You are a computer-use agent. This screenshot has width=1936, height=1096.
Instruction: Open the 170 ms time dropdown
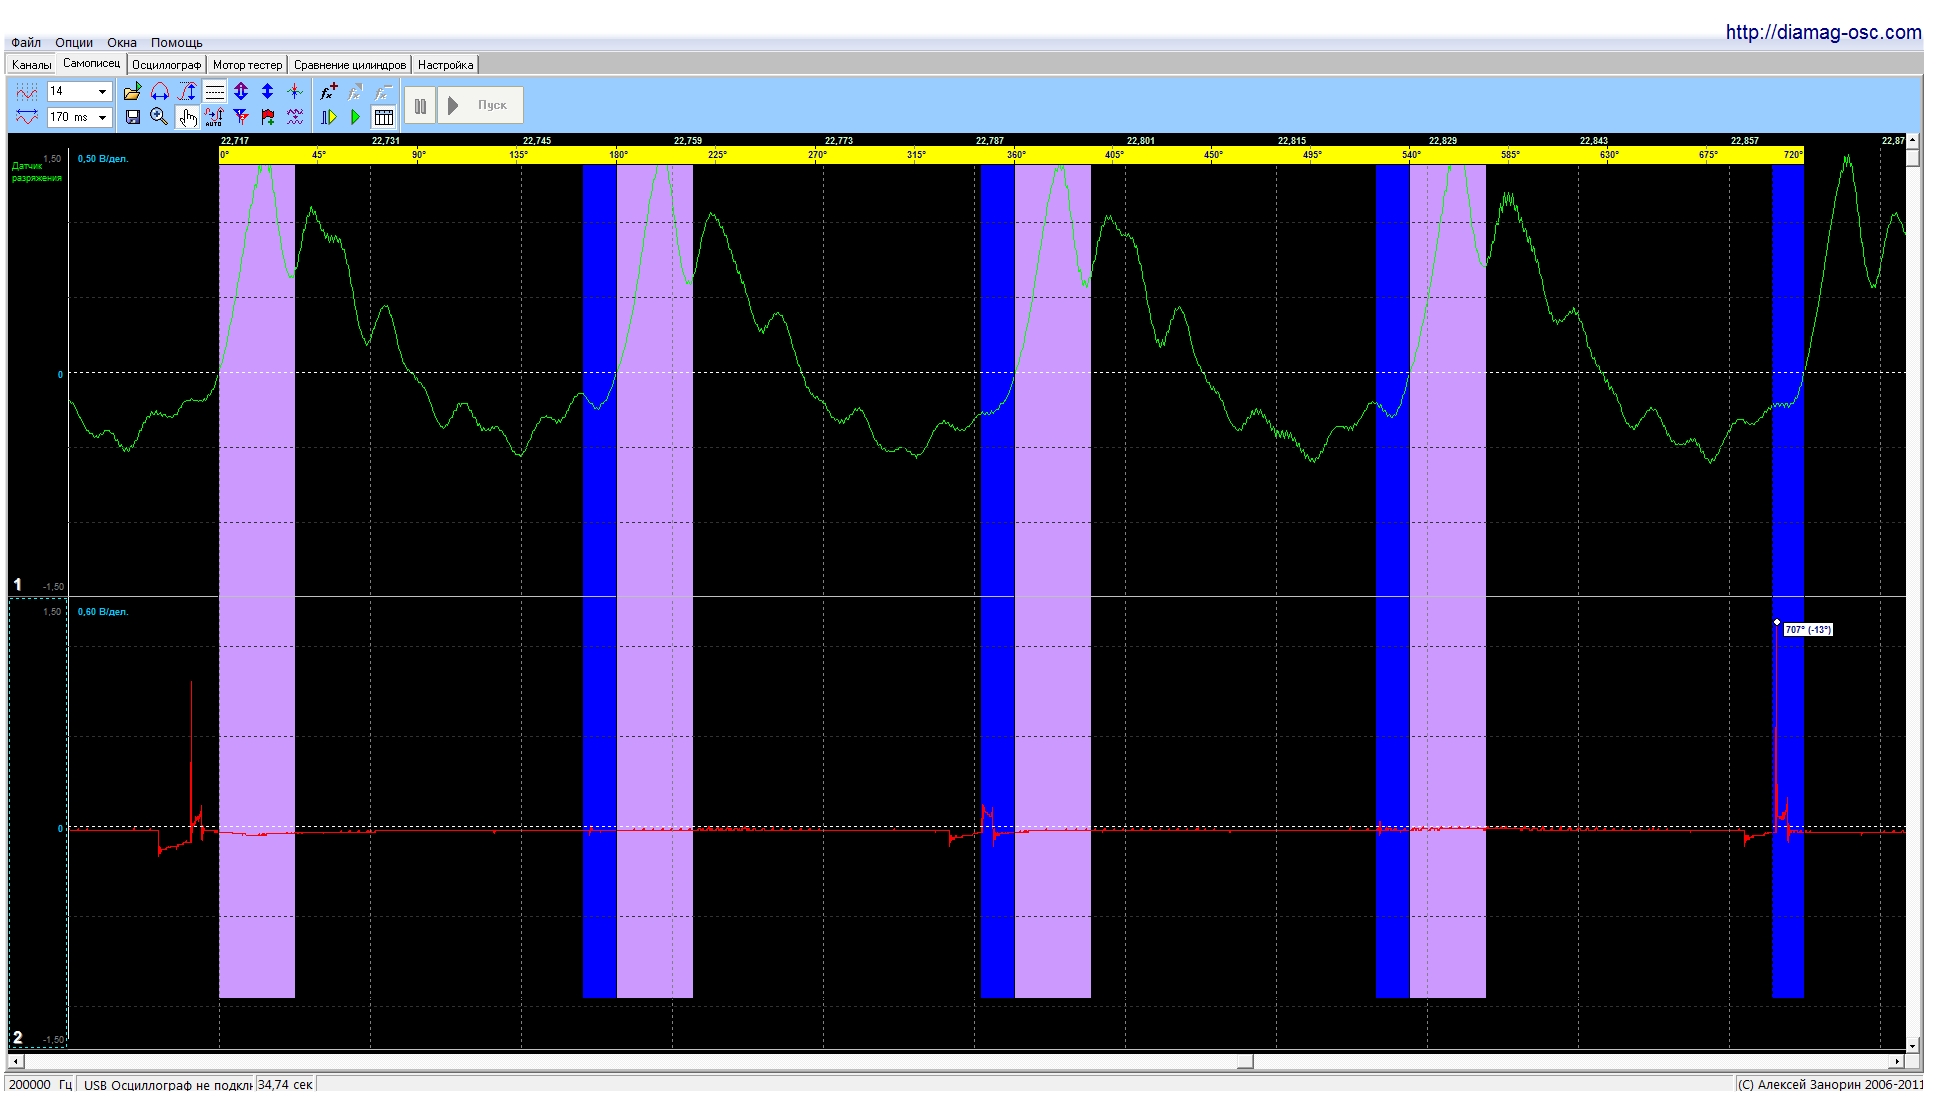79,117
